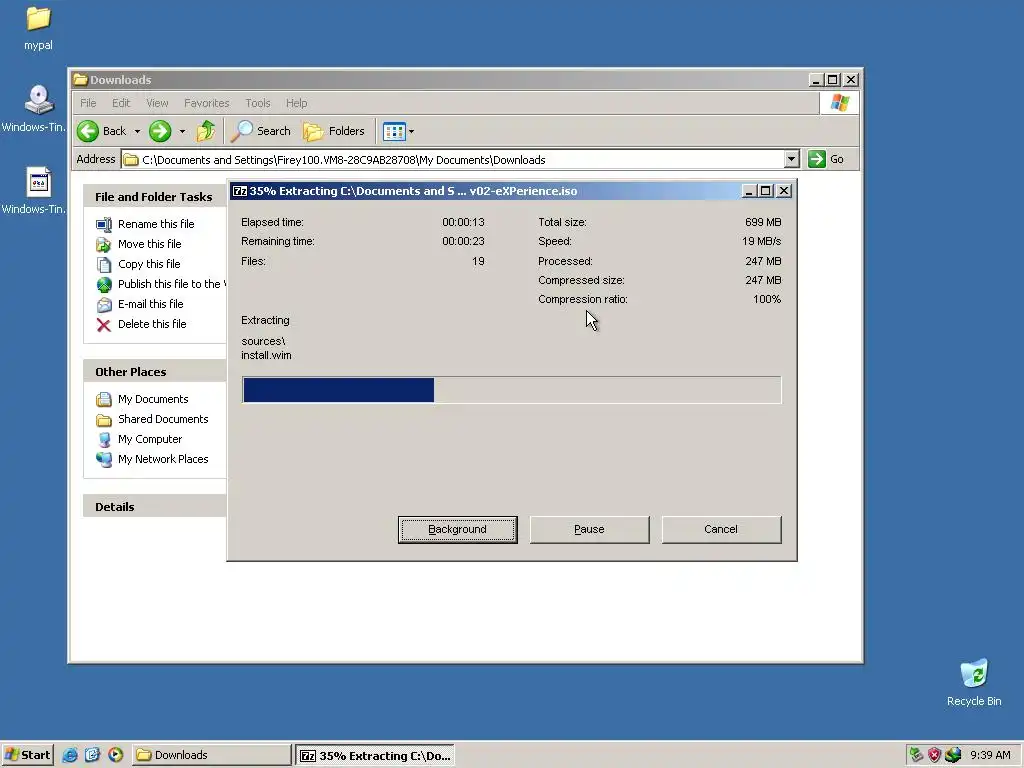The height and width of the screenshot is (768, 1024).
Task: Launch Internet Explorer from Quick Launch
Action: 70,755
